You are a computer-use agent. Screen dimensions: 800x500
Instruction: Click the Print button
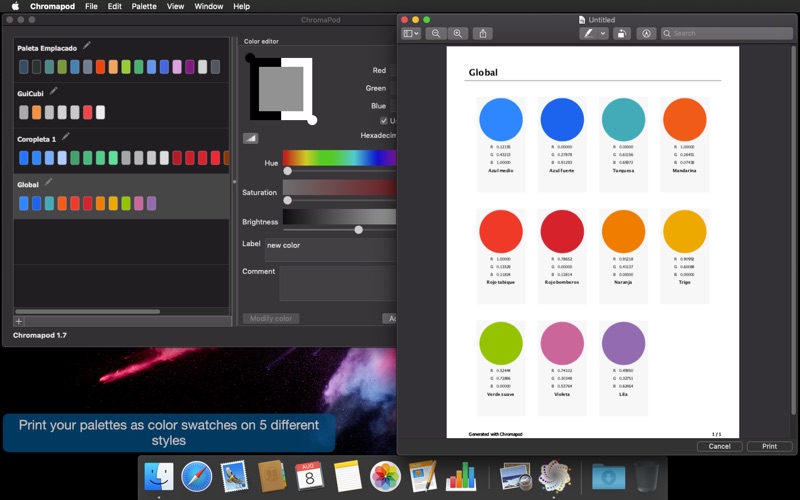click(x=769, y=446)
